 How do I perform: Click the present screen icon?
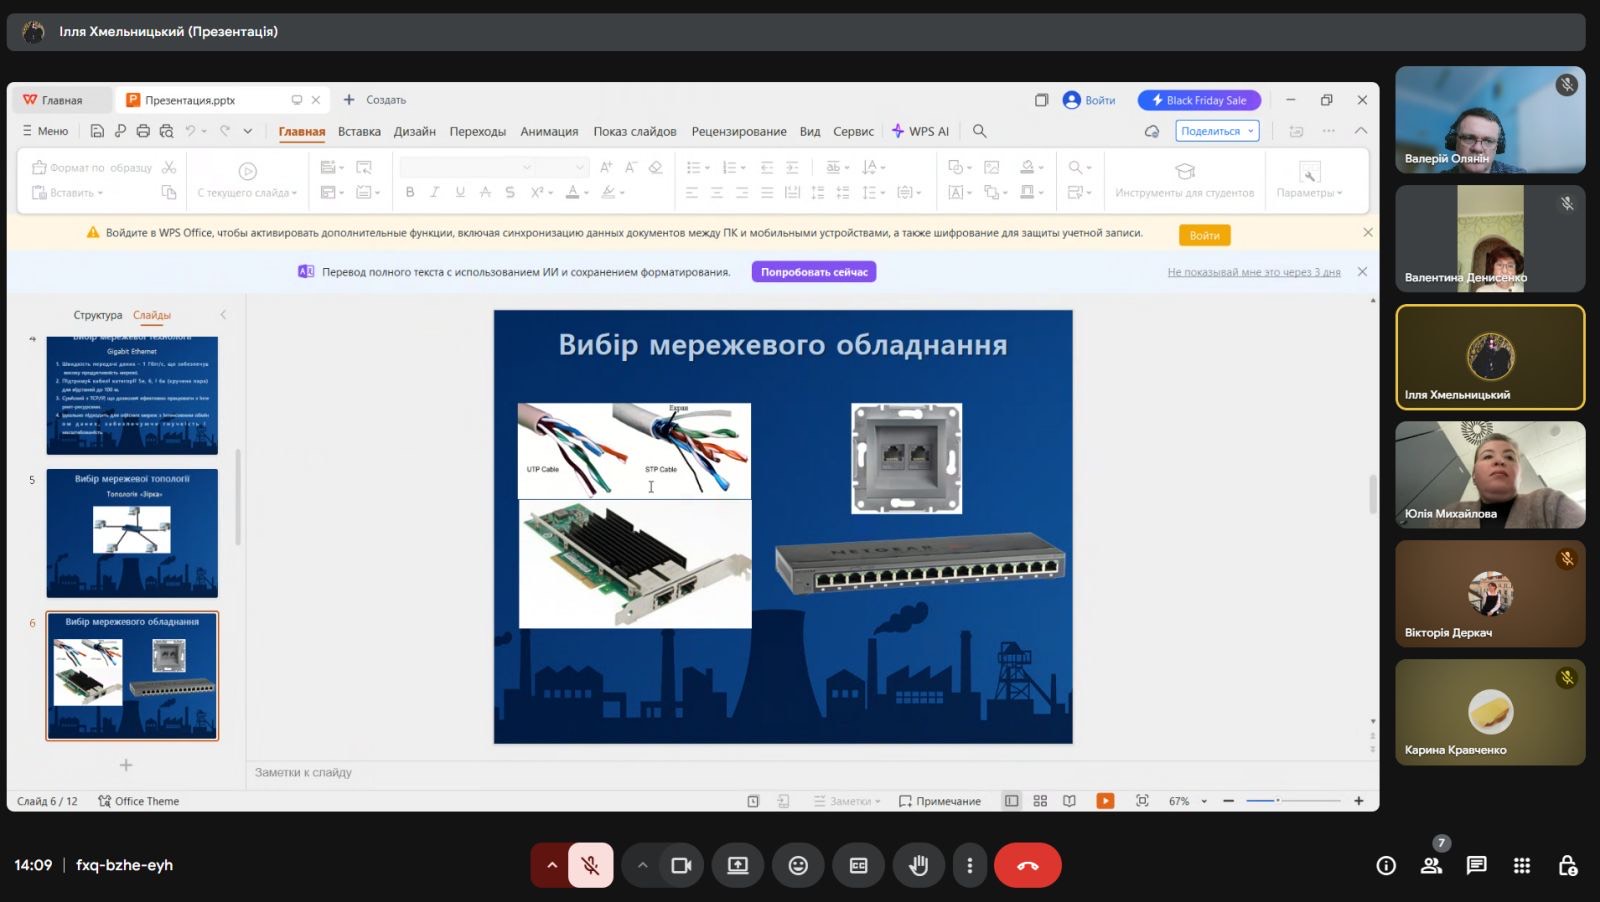tap(738, 866)
